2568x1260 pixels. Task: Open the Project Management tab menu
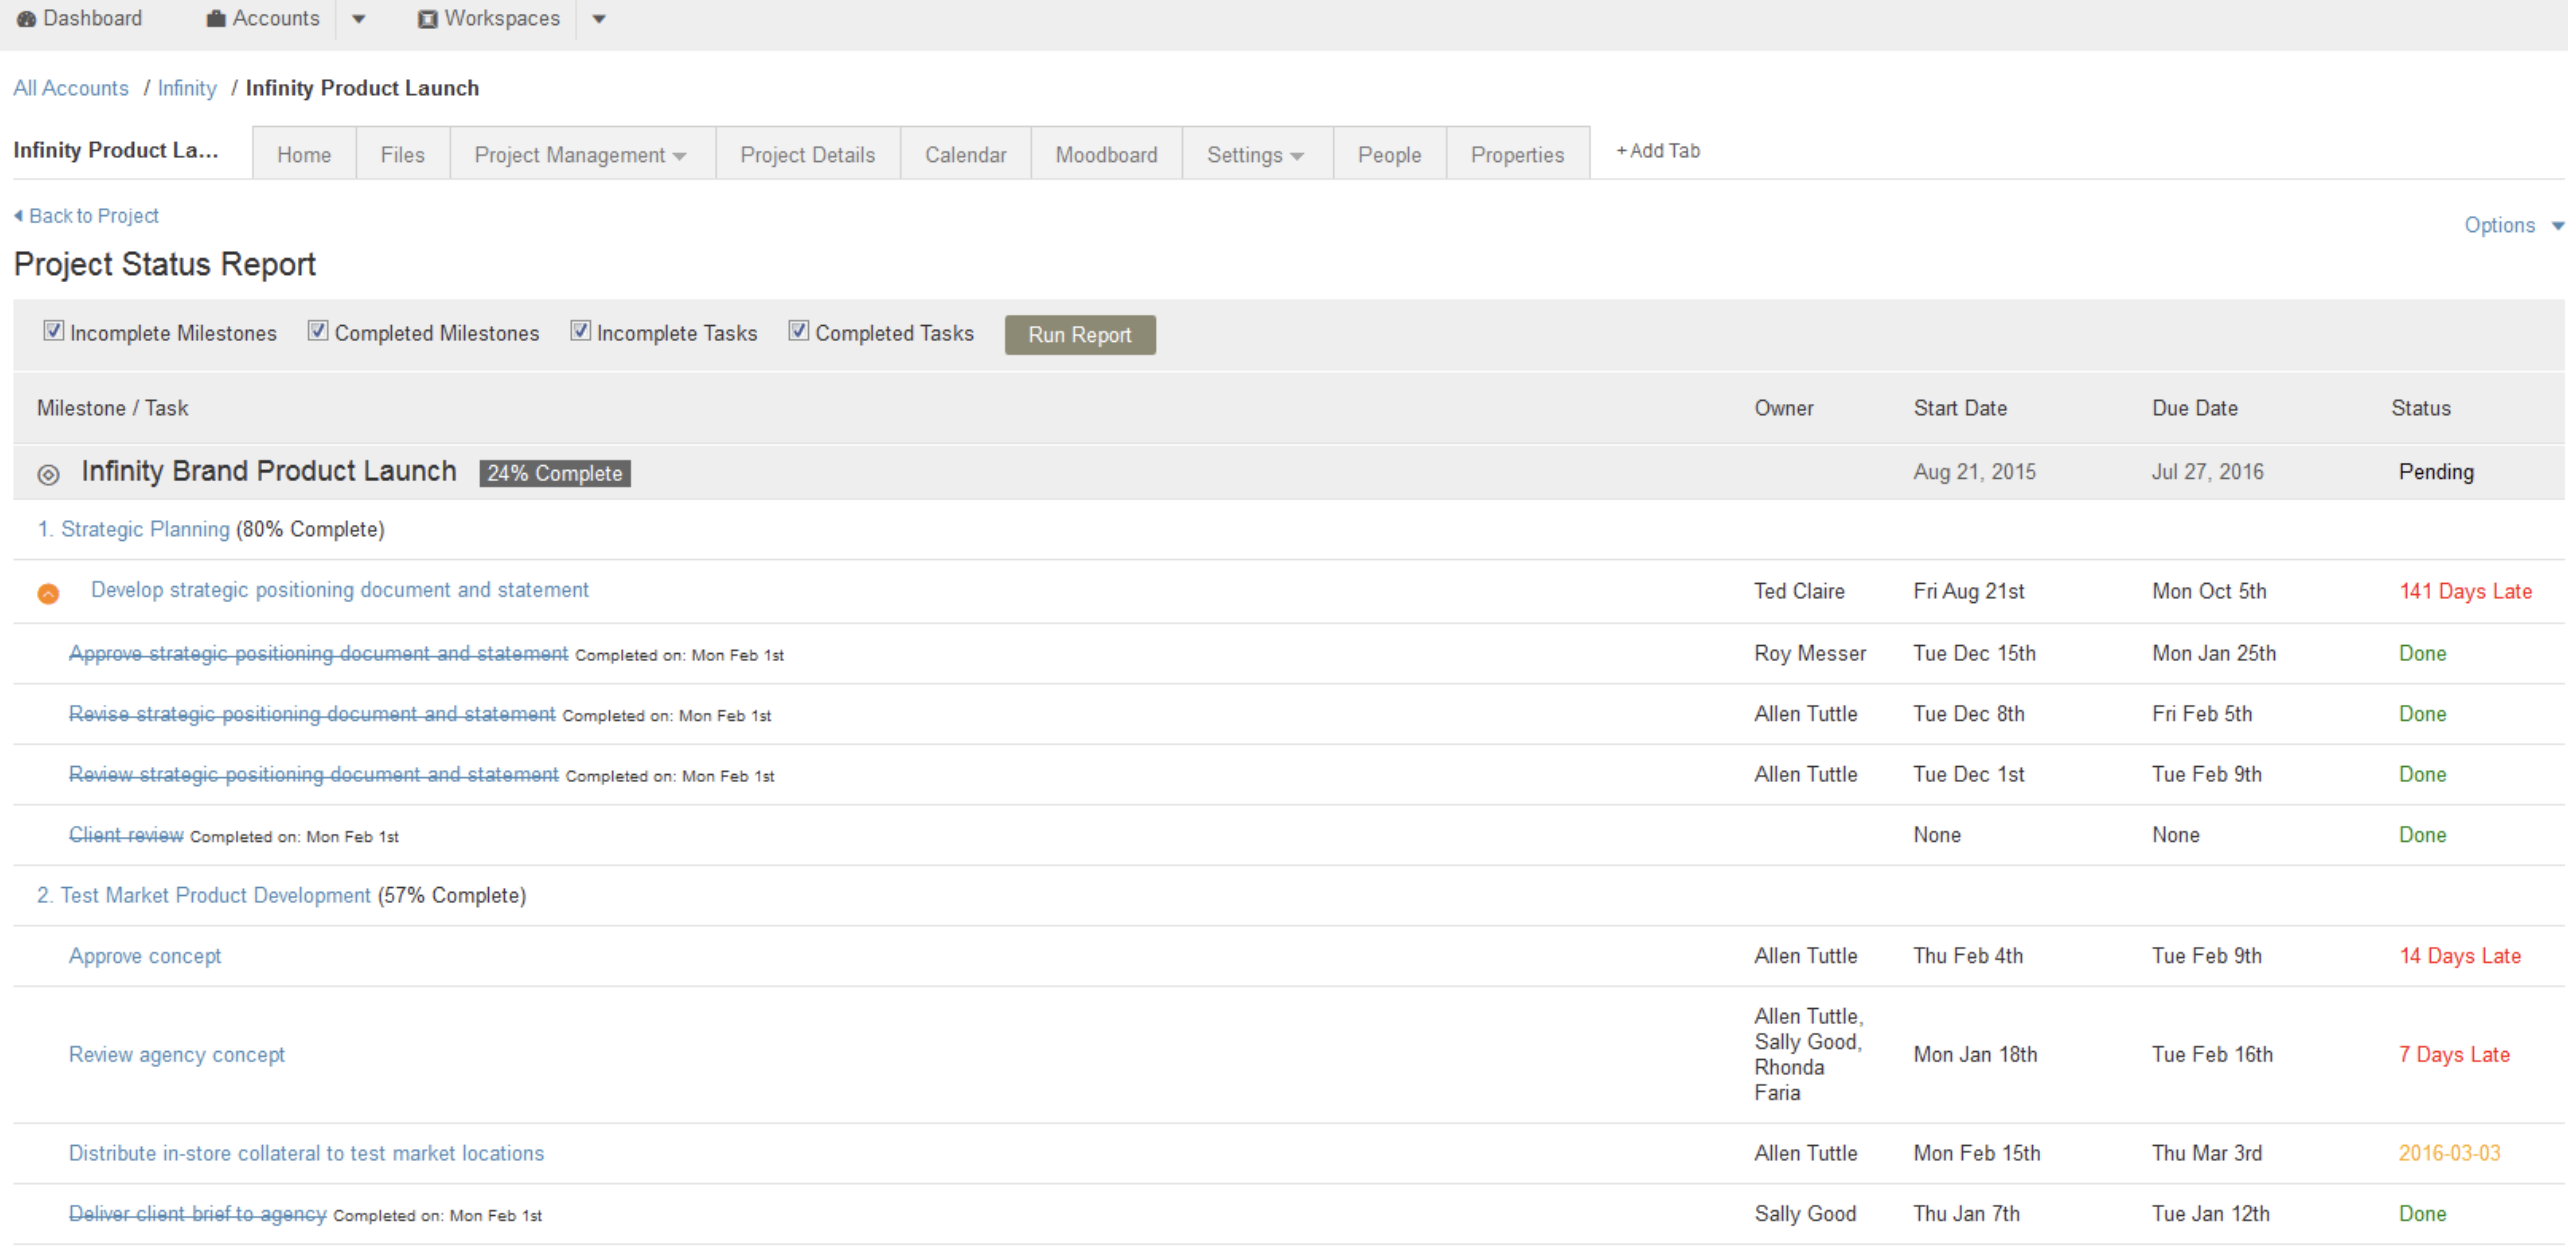click(x=582, y=154)
